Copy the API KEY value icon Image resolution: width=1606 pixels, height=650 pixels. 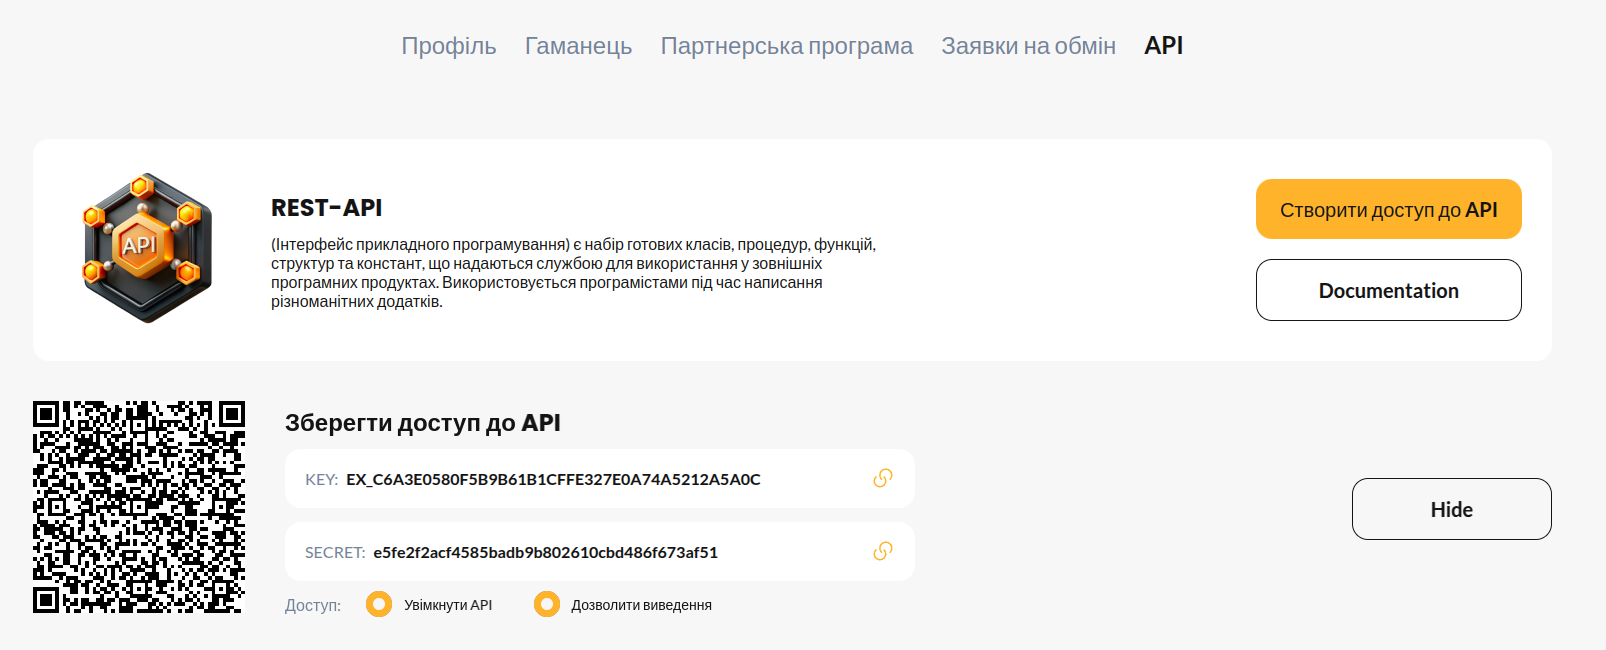882,478
